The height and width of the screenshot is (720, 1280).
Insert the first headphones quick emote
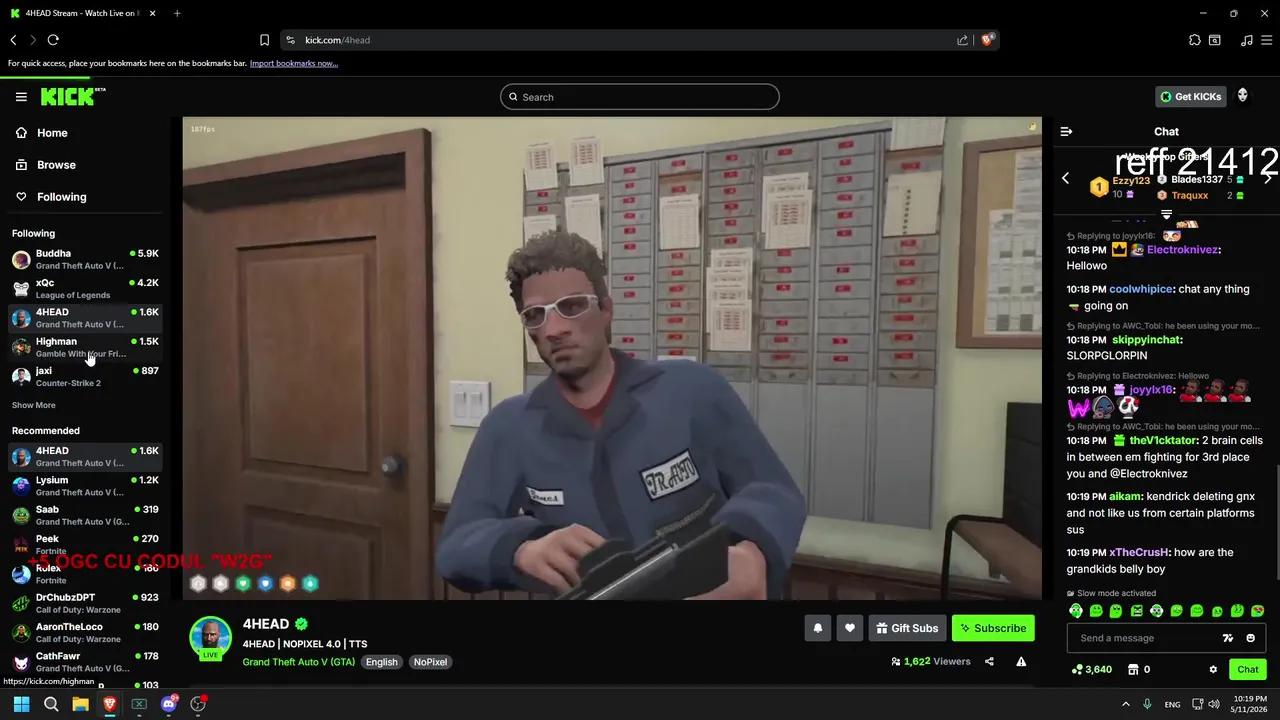click(1076, 610)
